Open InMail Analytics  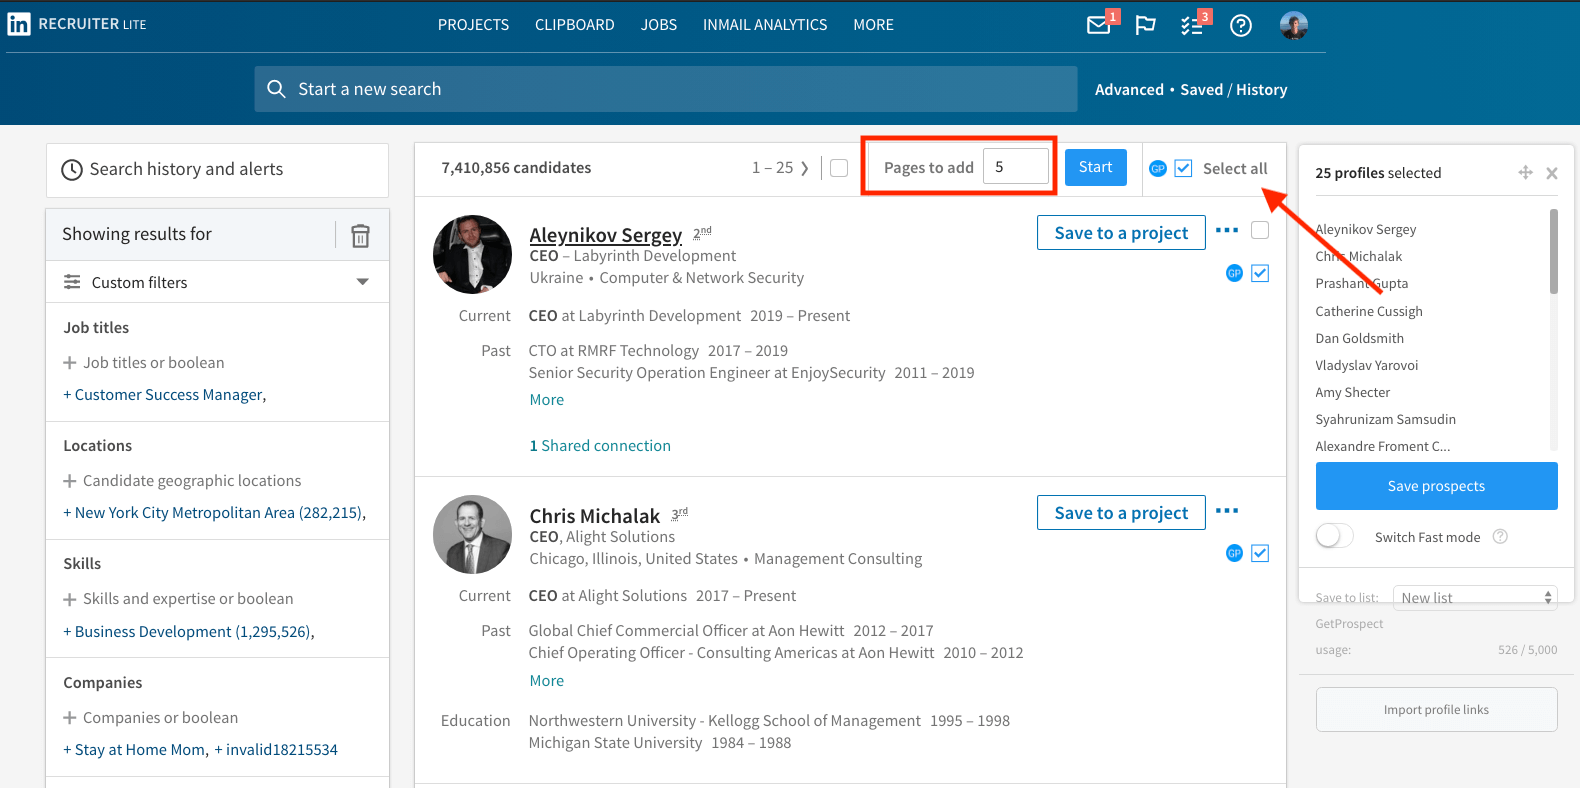coord(765,25)
